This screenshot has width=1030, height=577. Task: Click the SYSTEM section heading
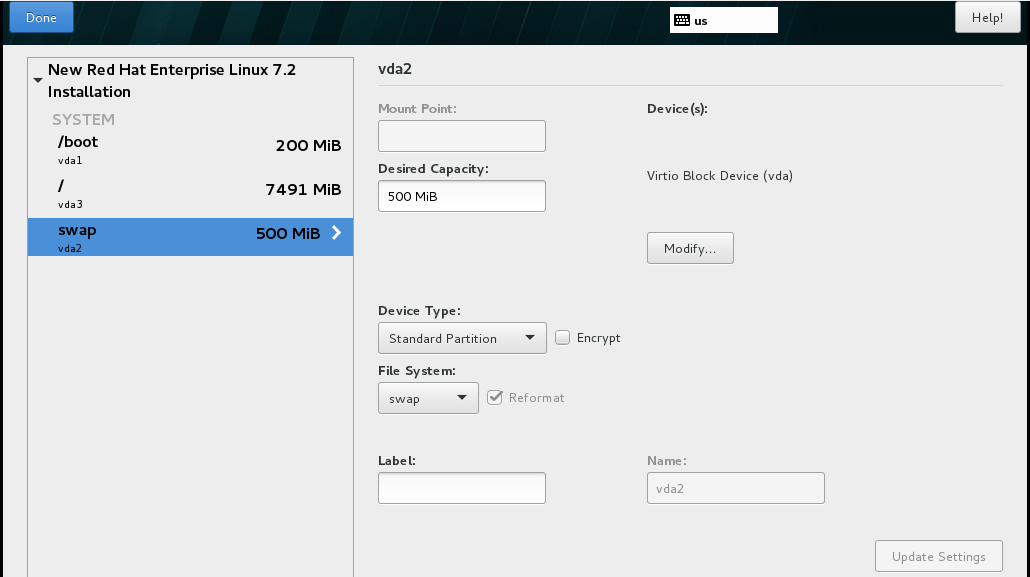[x=83, y=120]
